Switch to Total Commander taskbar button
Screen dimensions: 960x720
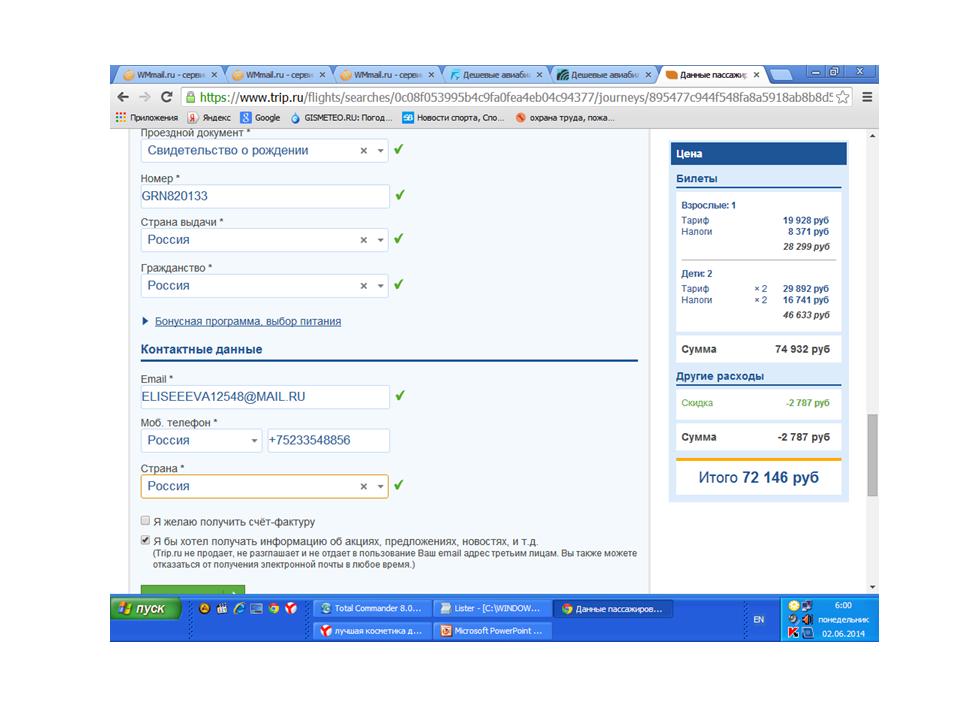click(372, 609)
